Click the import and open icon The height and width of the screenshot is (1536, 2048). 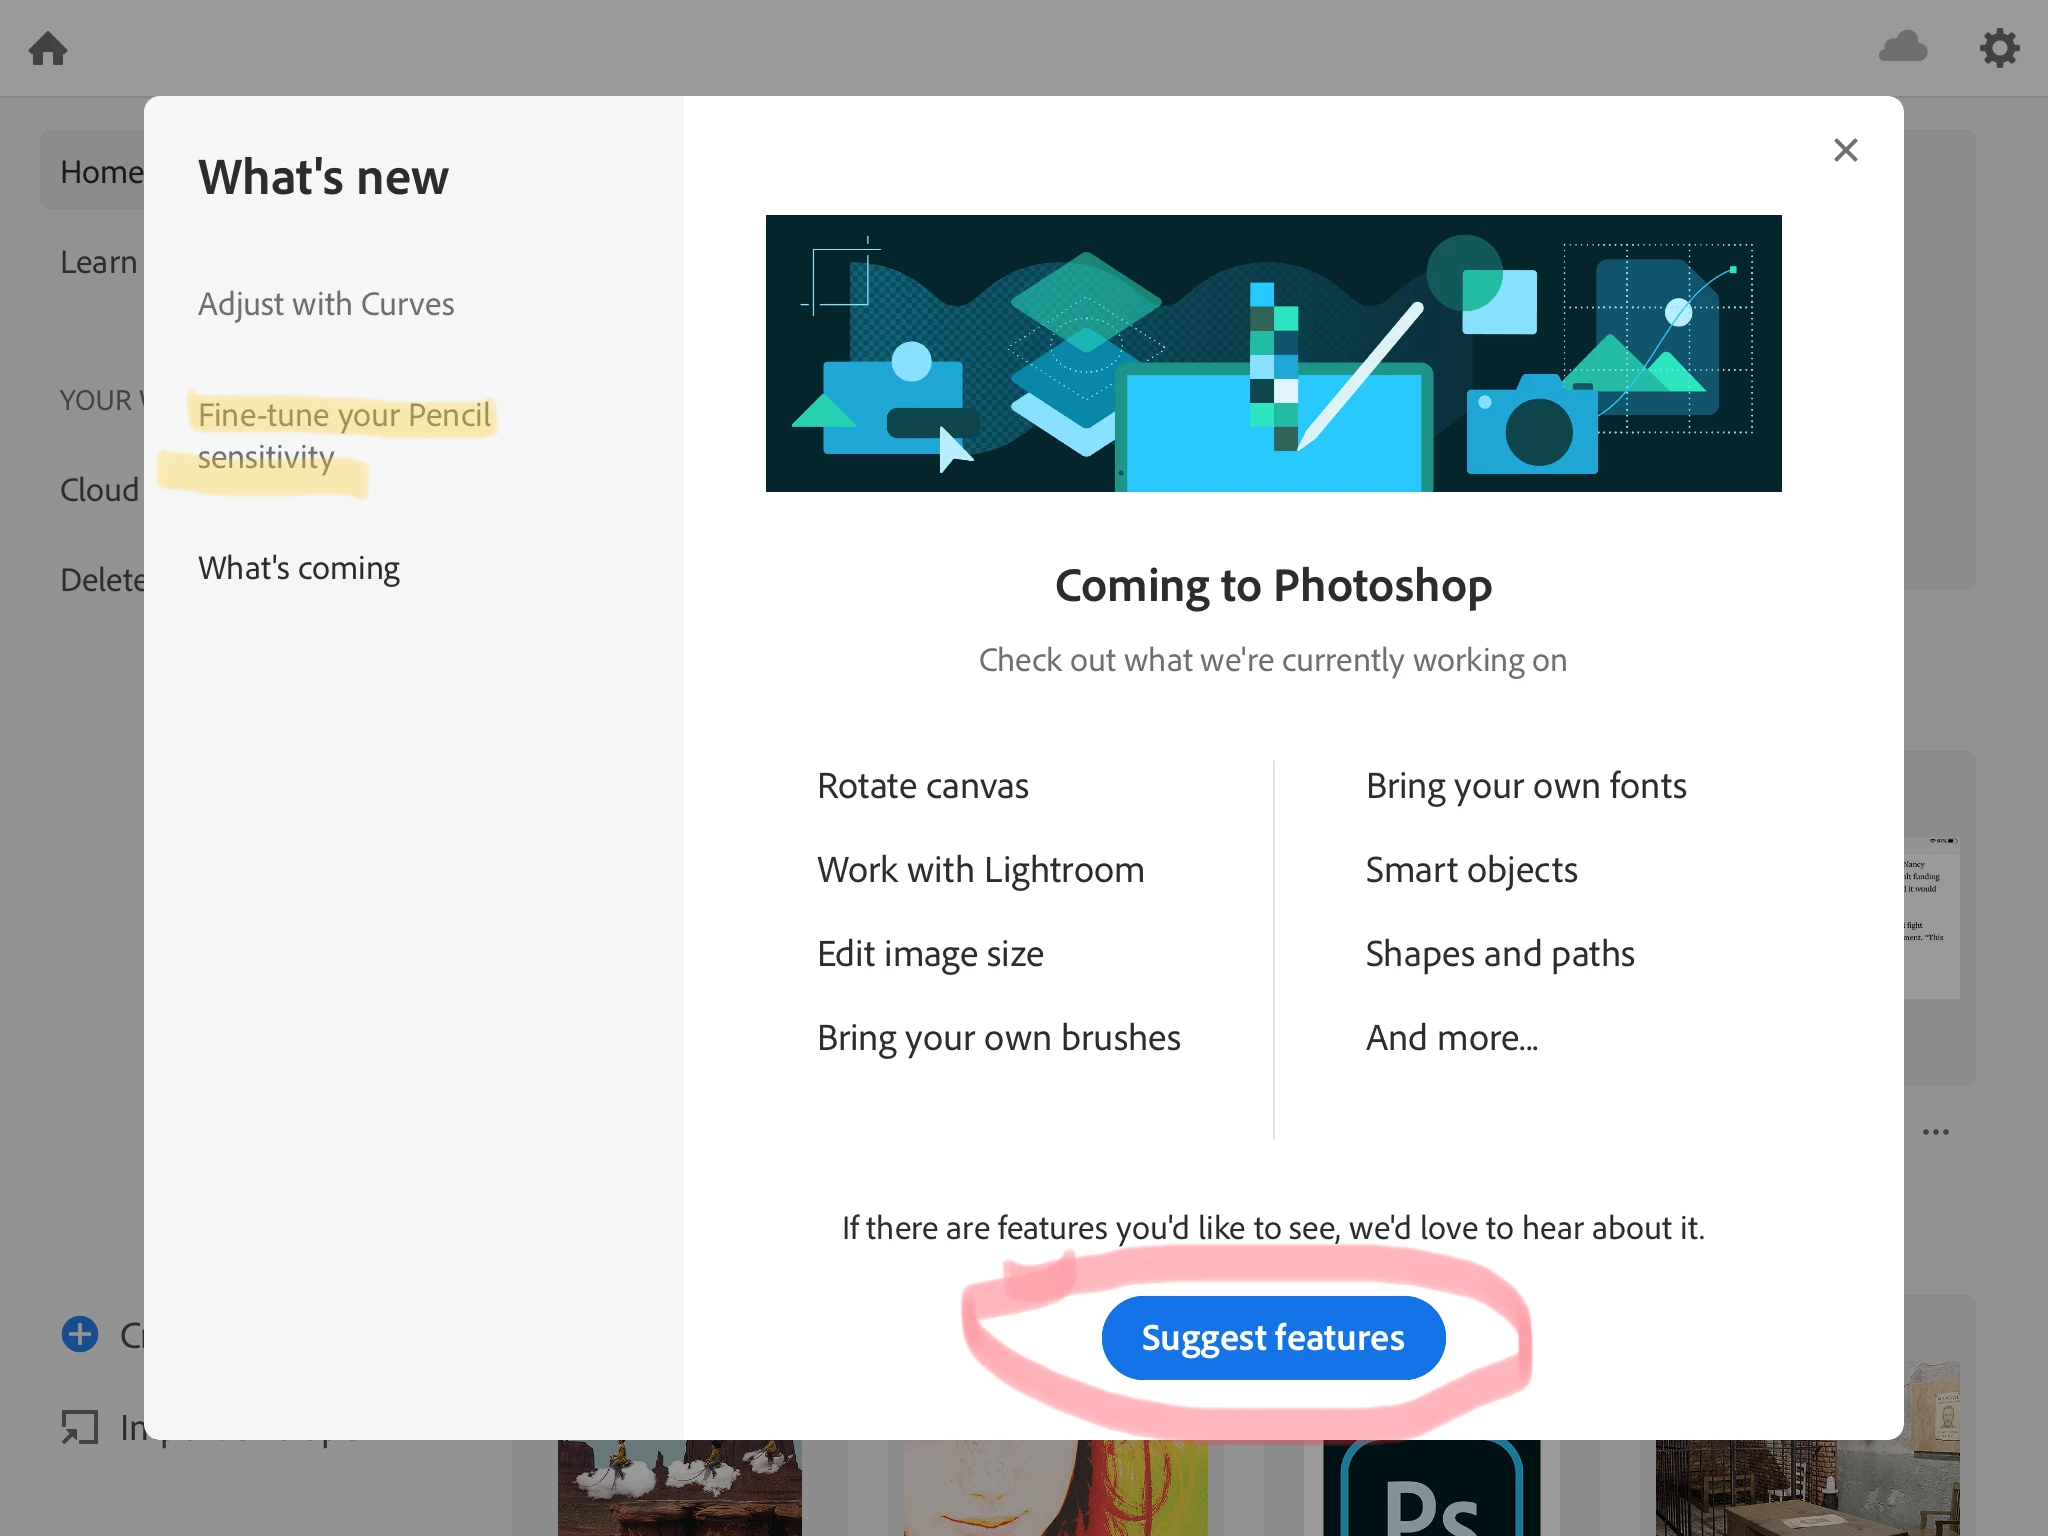pyautogui.click(x=80, y=1427)
